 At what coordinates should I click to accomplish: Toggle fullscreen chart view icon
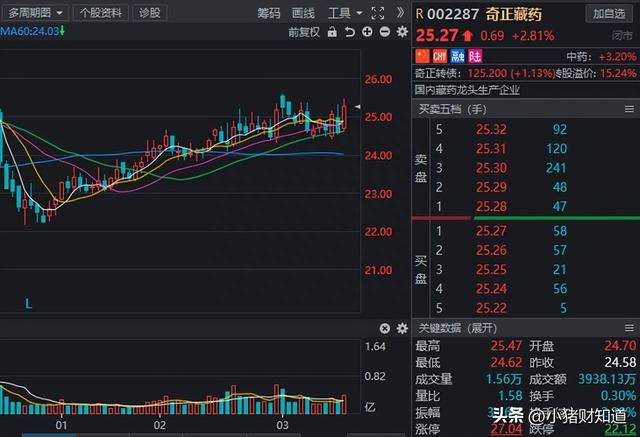click(x=378, y=13)
